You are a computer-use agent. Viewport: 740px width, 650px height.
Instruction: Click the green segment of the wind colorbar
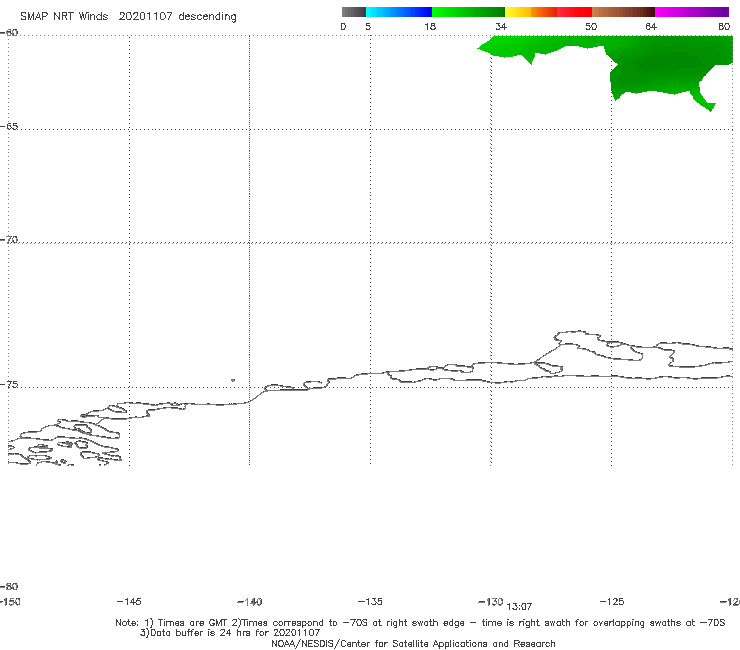click(468, 12)
